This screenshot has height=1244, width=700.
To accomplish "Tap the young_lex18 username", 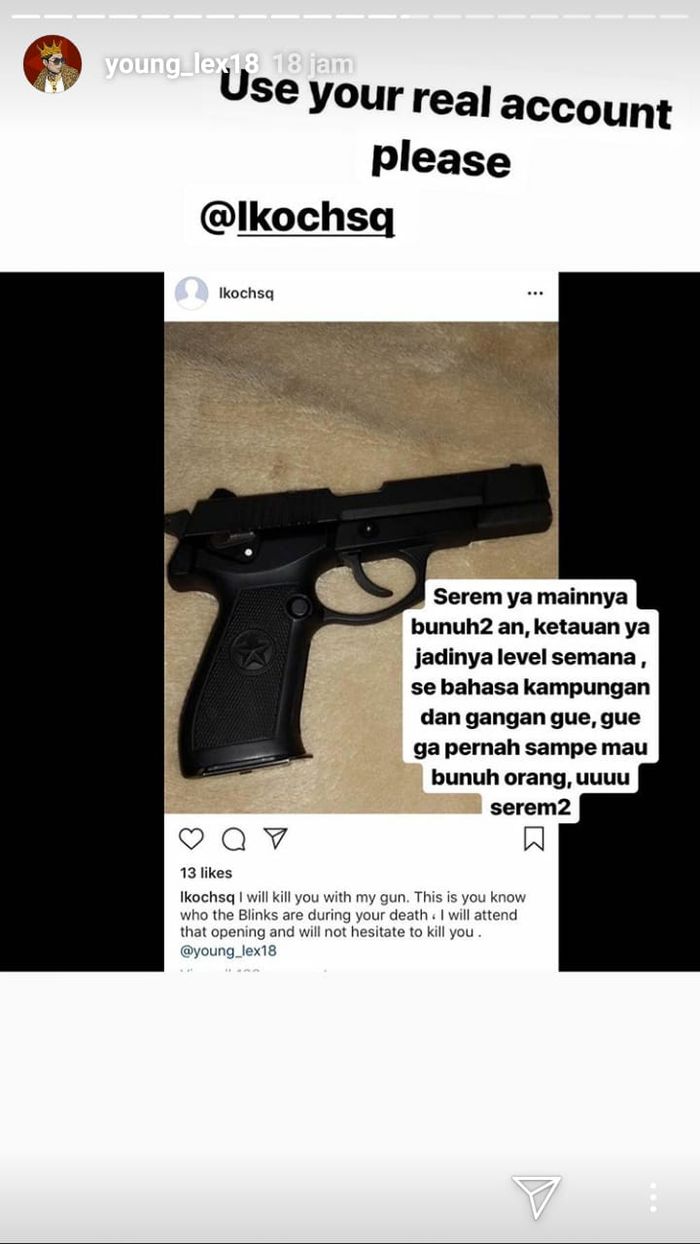I will click(181, 66).
